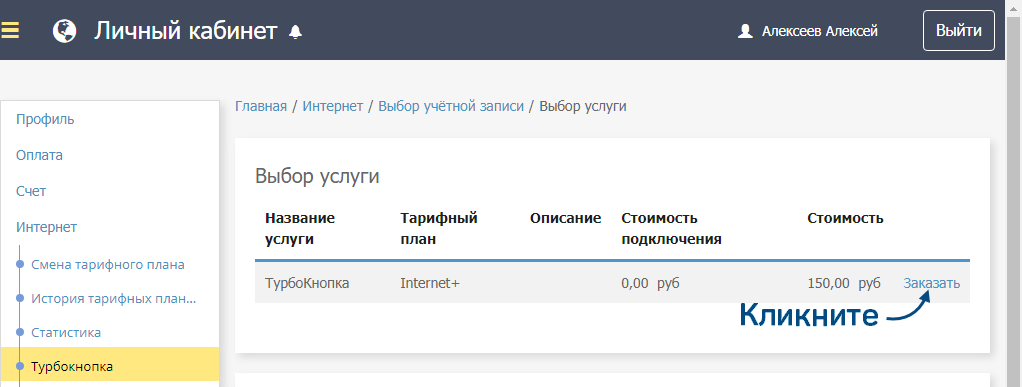This screenshot has height=387, width=1022.
Task: Click the Личный кабинет title
Action: 185,31
